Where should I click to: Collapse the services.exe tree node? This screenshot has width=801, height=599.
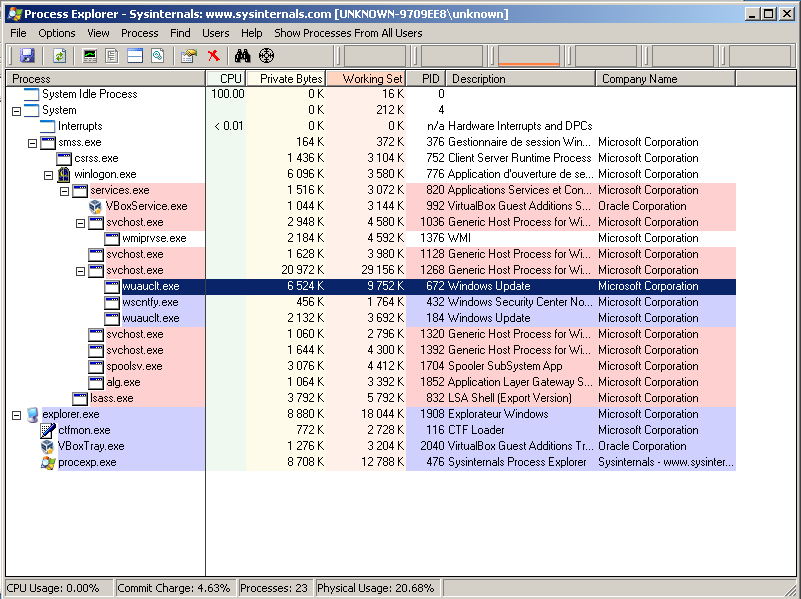click(64, 190)
